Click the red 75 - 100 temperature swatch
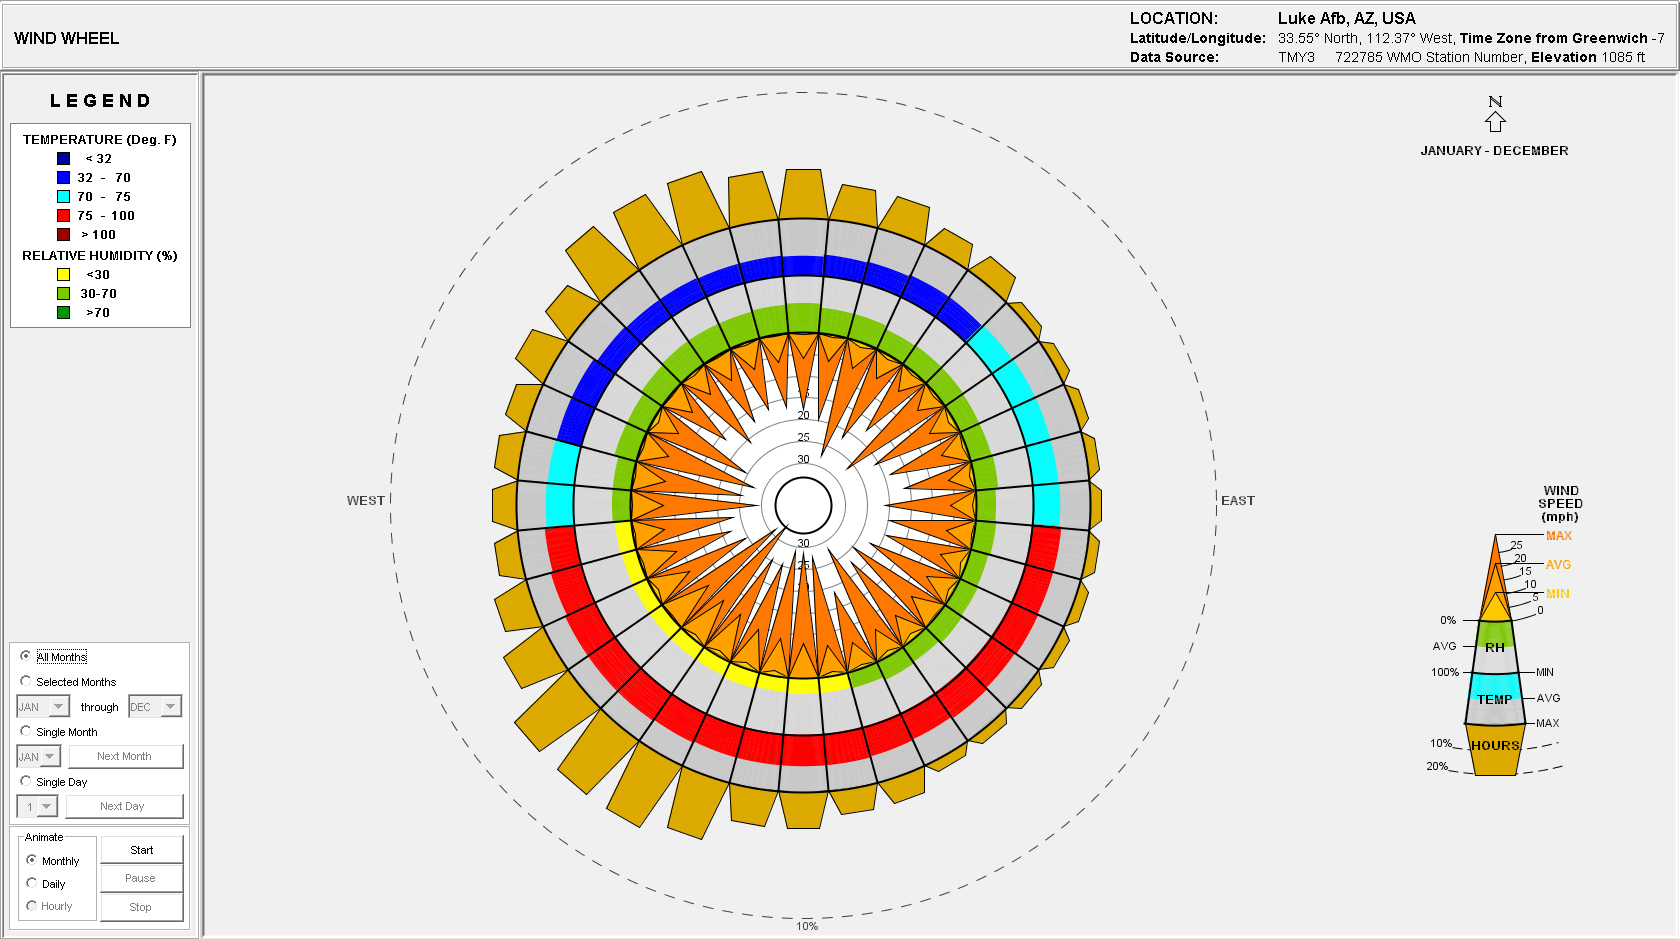The width and height of the screenshot is (1680, 939). [x=63, y=216]
